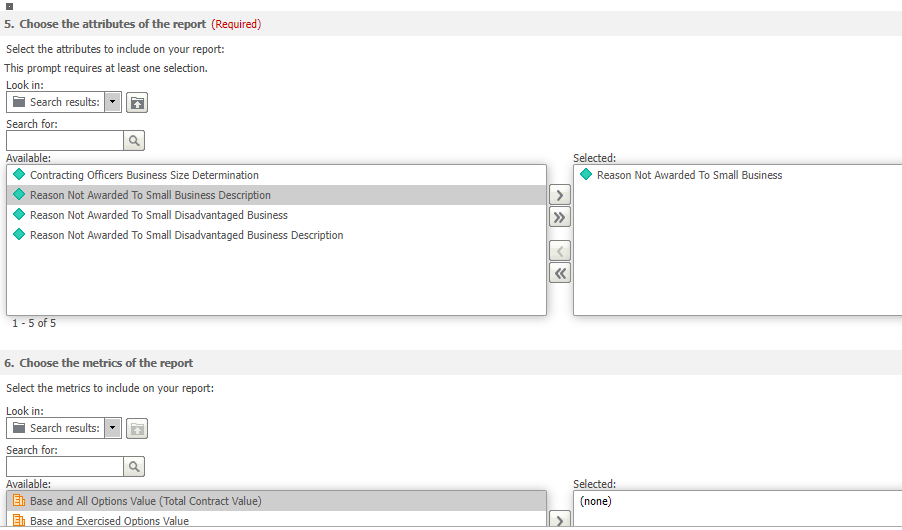The image size is (902, 530).
Task: Open attributes Look in dropdown arrow
Action: [x=113, y=102]
